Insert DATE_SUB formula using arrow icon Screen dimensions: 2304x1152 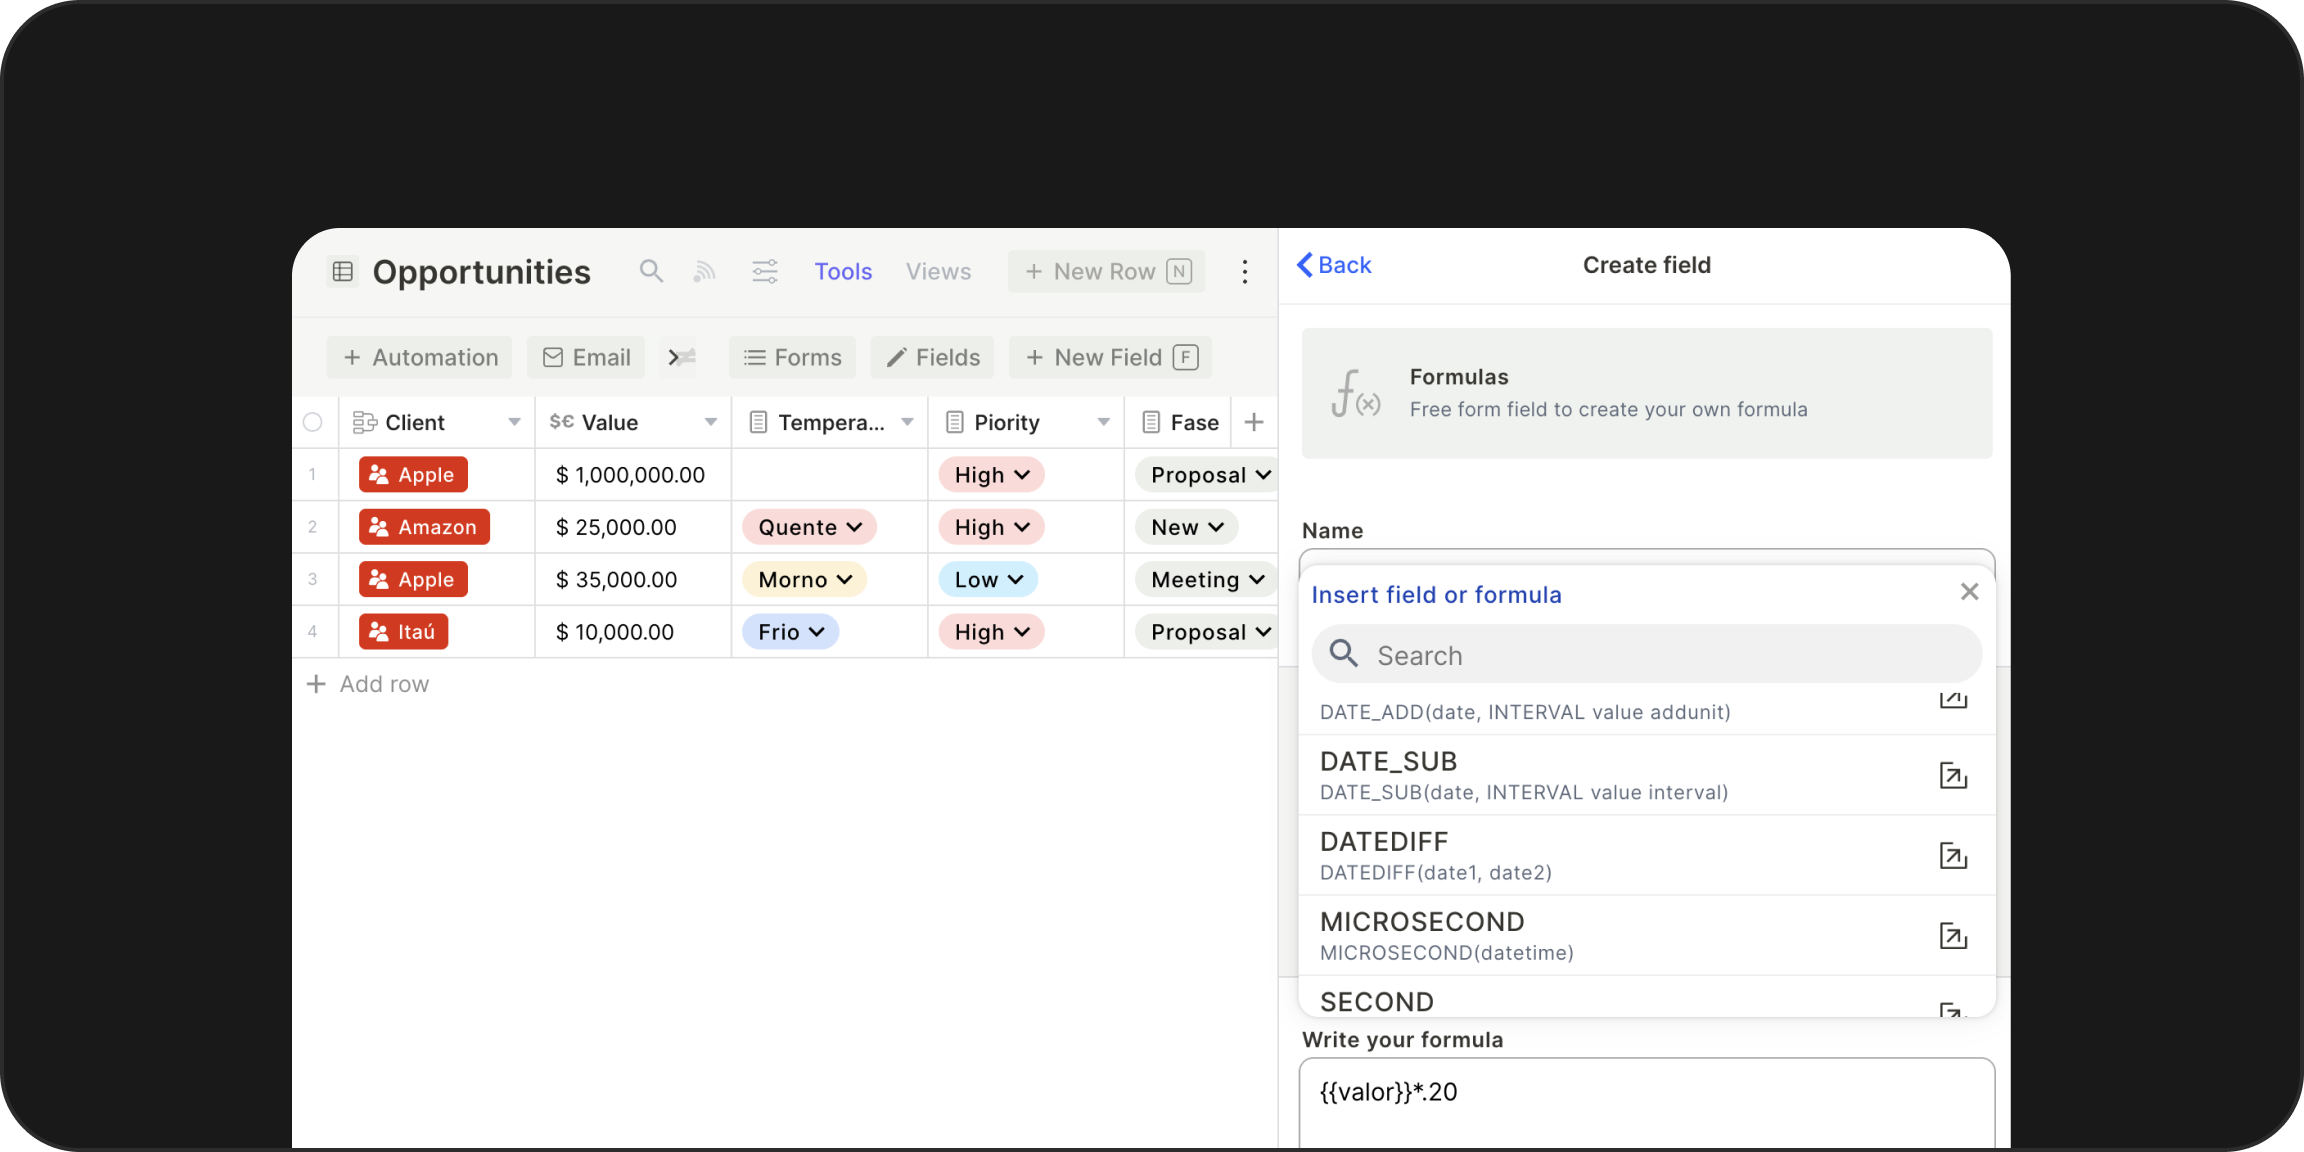(x=1953, y=776)
